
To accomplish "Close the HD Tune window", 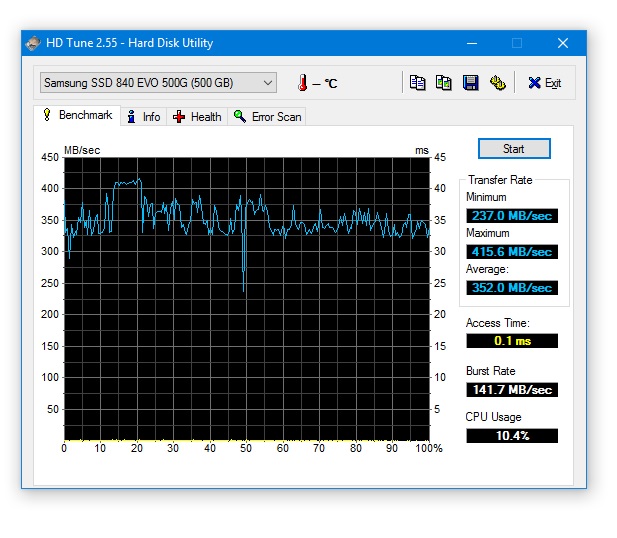I will (563, 43).
